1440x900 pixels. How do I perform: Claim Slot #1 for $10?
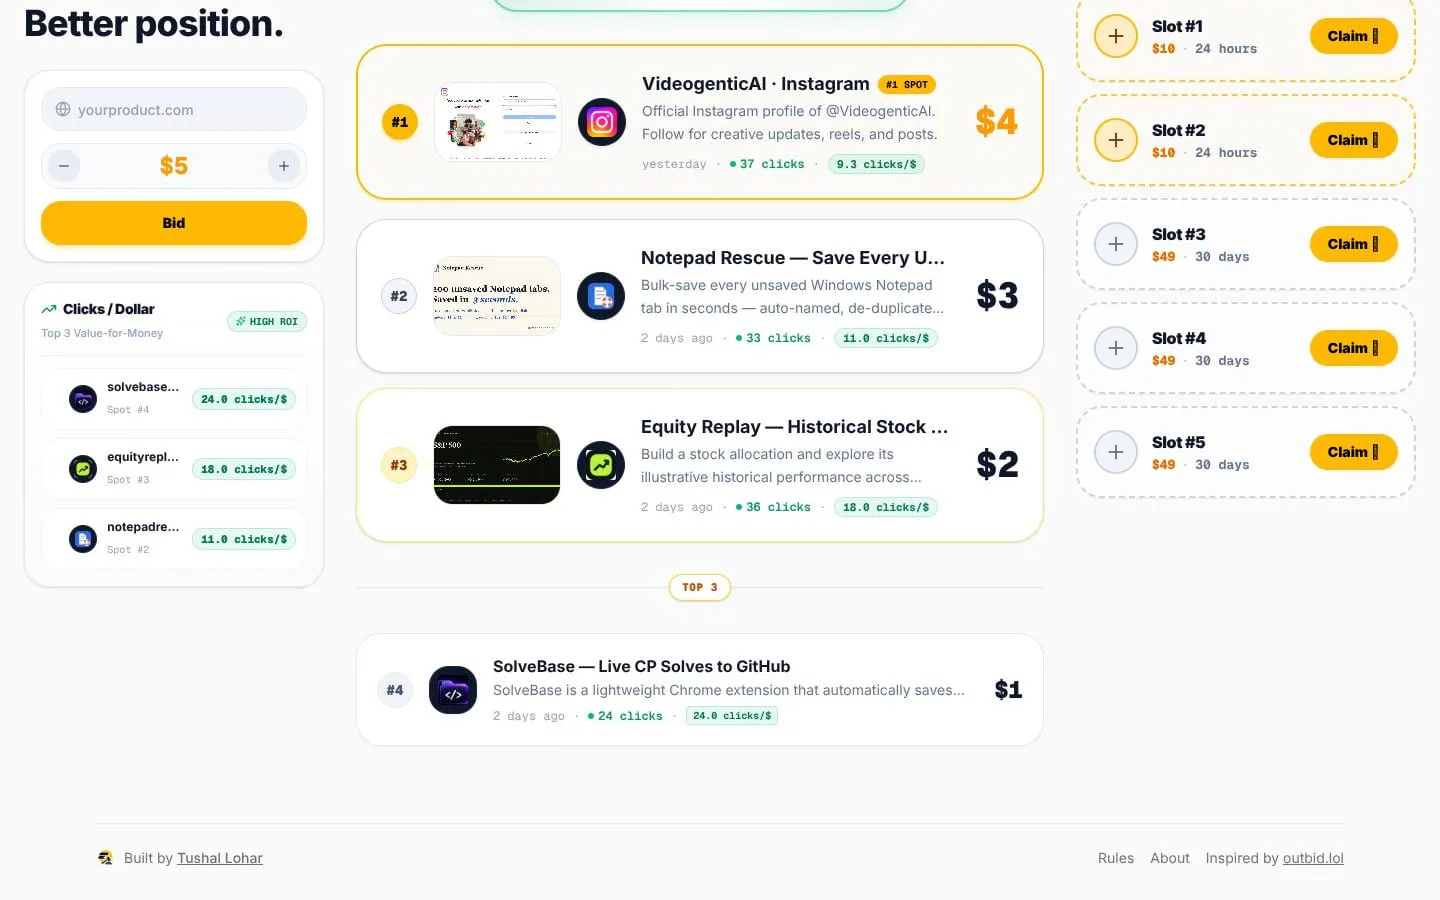1353,36
